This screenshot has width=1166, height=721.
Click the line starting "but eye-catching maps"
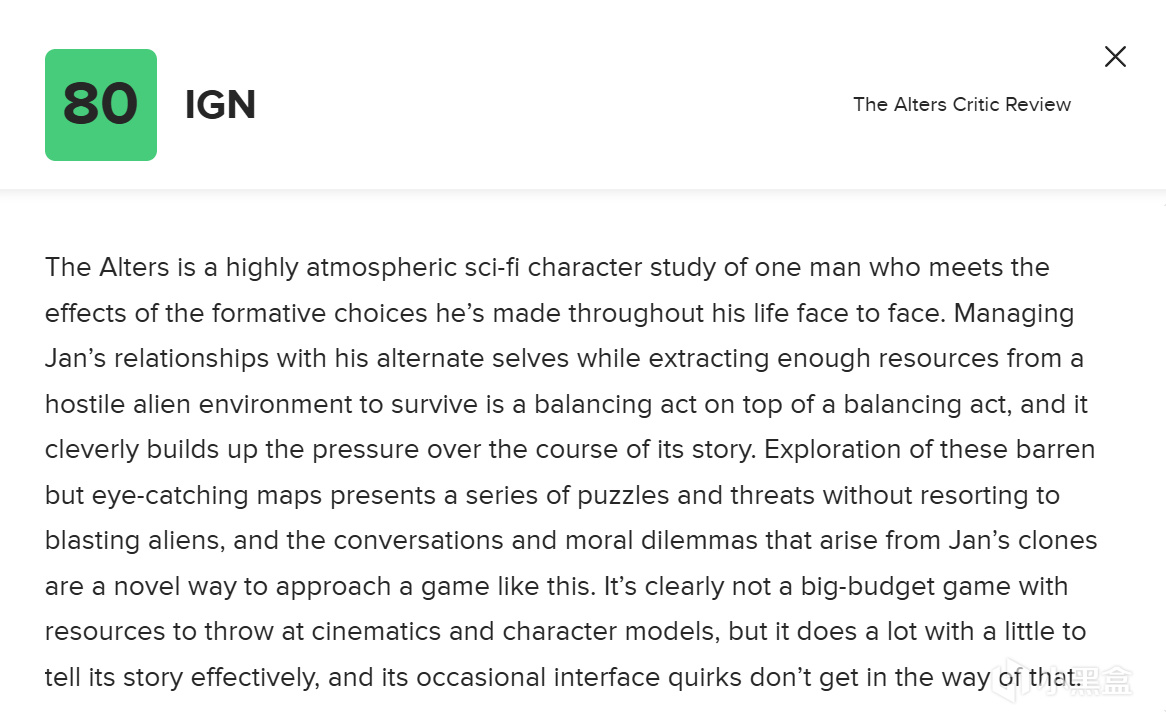pos(553,495)
